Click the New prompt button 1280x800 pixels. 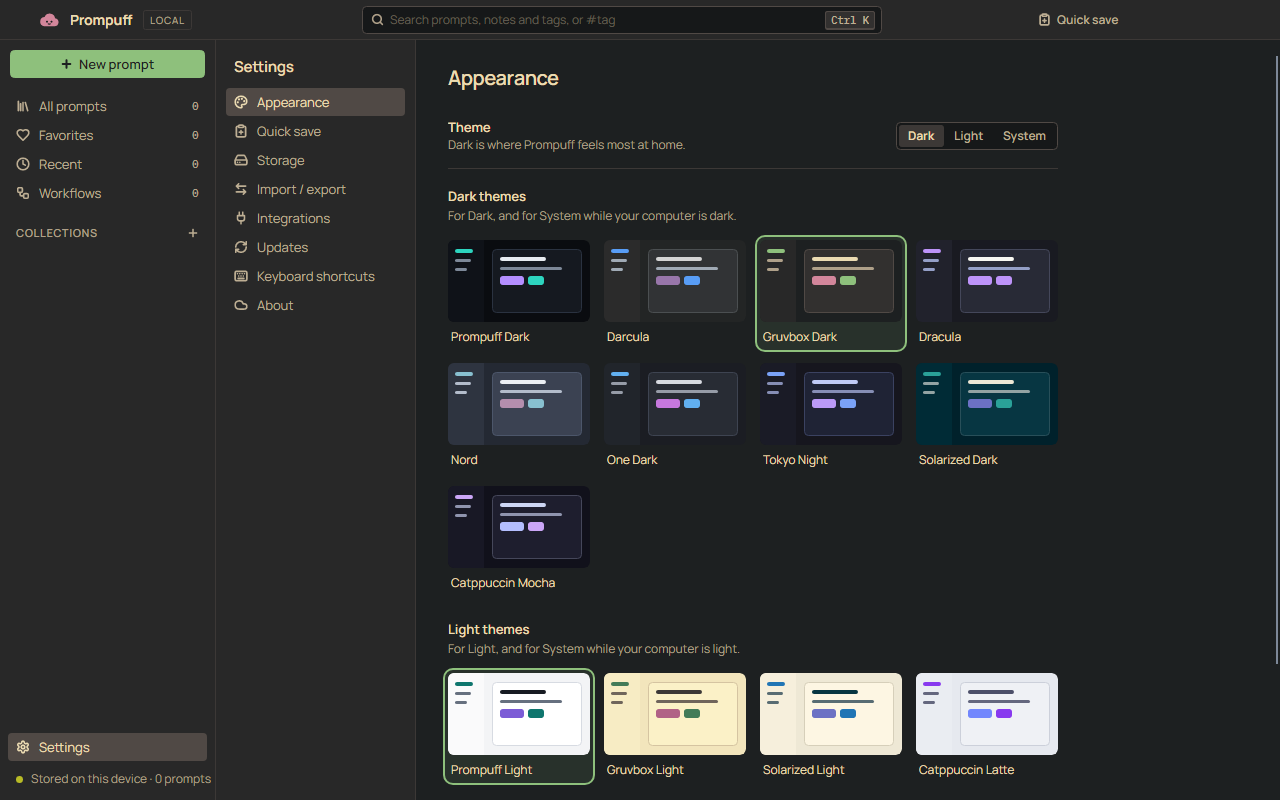point(107,64)
